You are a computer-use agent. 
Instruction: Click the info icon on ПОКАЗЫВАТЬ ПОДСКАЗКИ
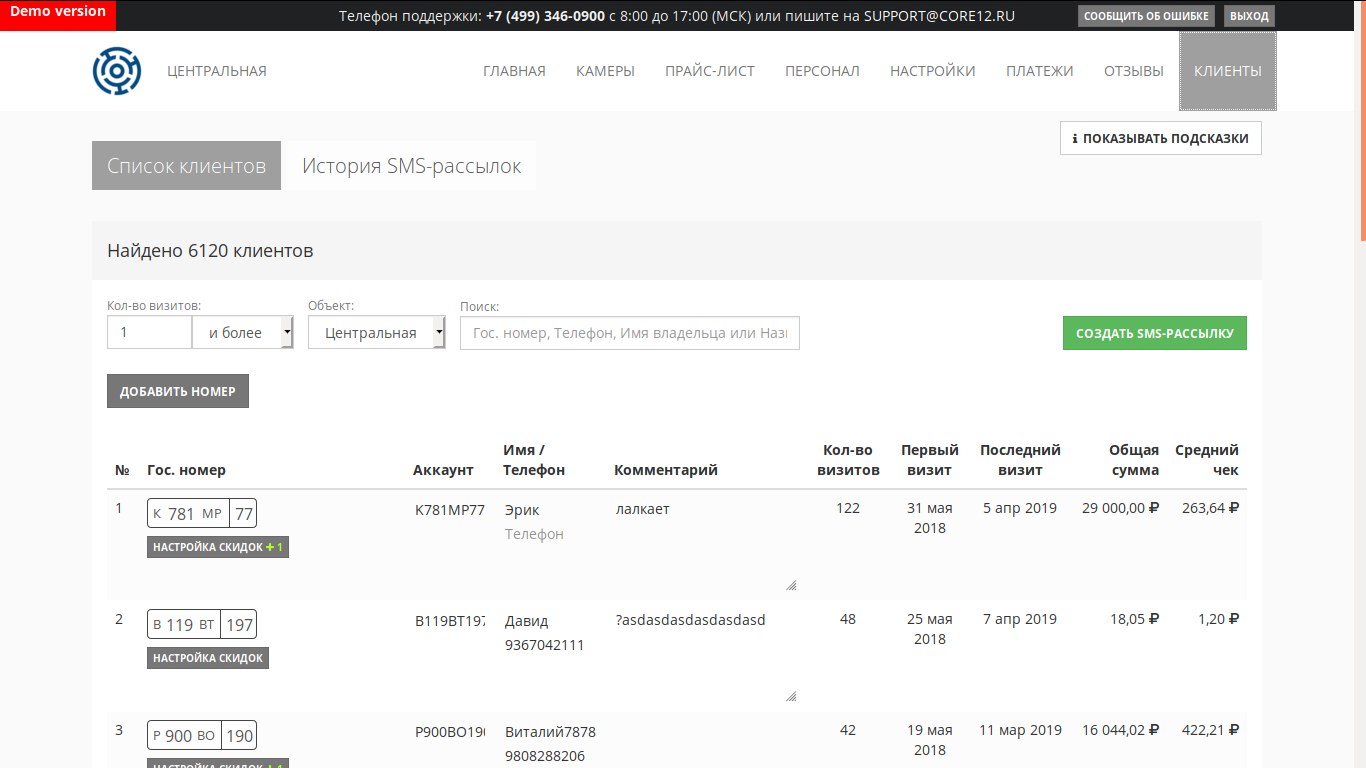(x=1075, y=139)
